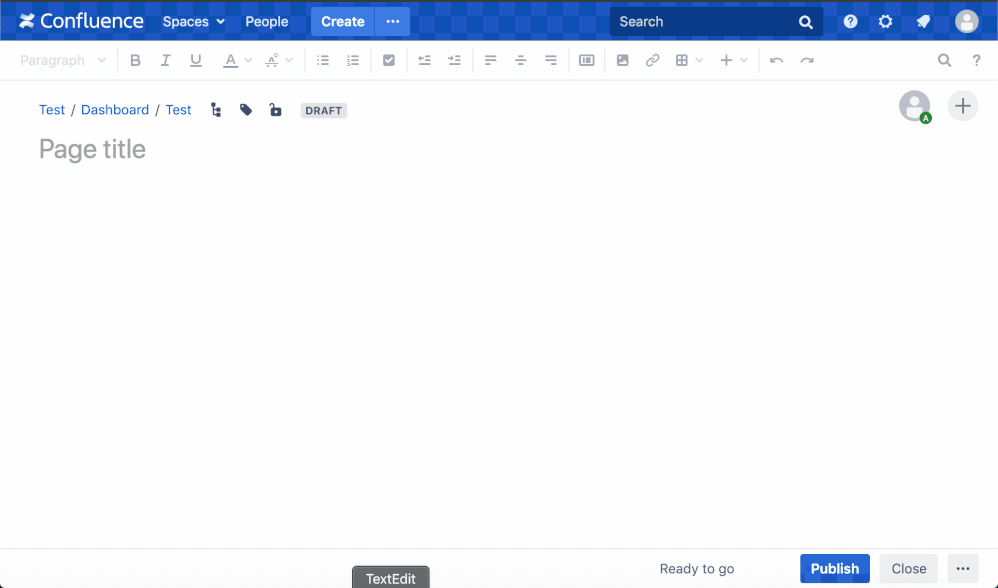Insert a task list checkbox
The height and width of the screenshot is (588, 998).
(389, 60)
